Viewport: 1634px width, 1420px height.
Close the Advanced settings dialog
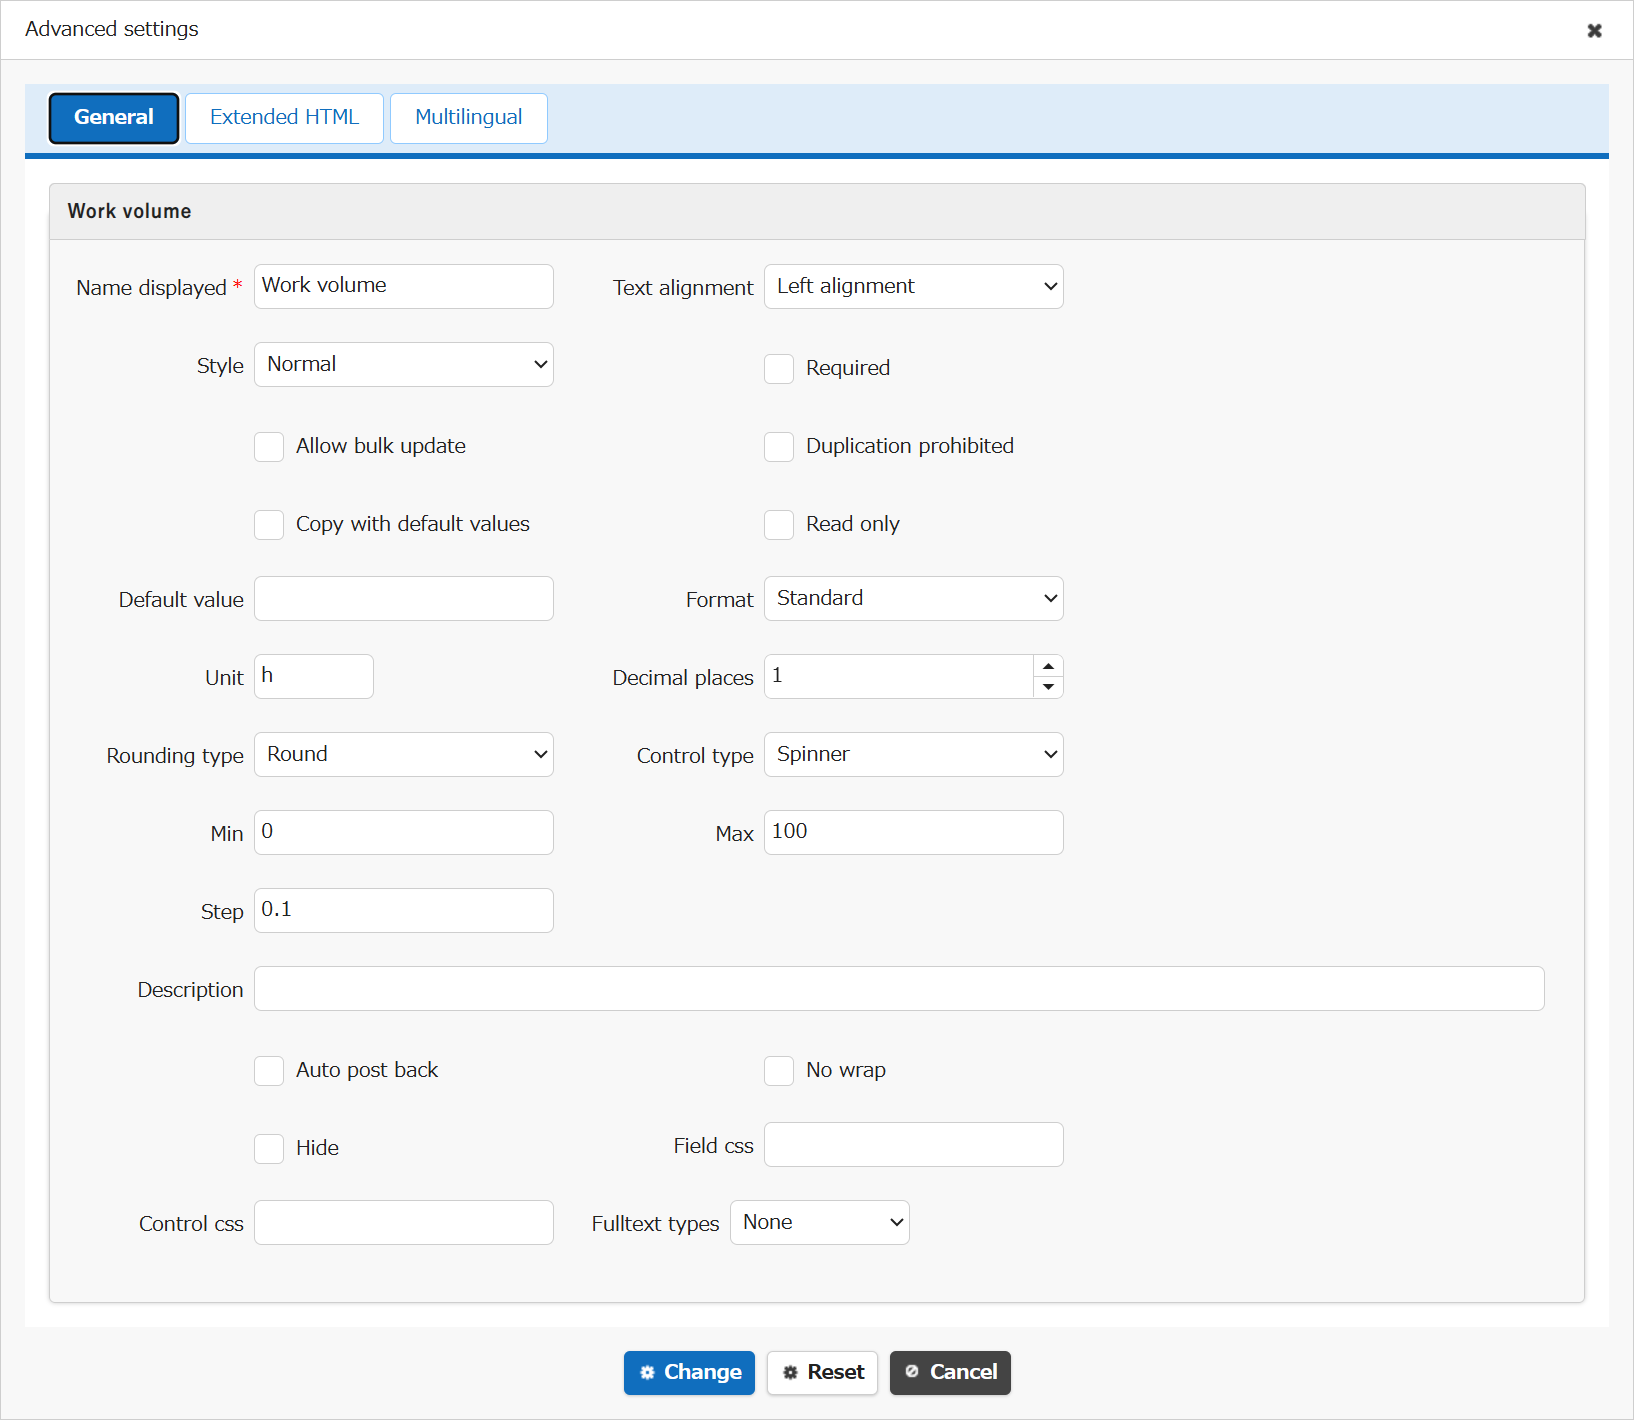point(1594,30)
